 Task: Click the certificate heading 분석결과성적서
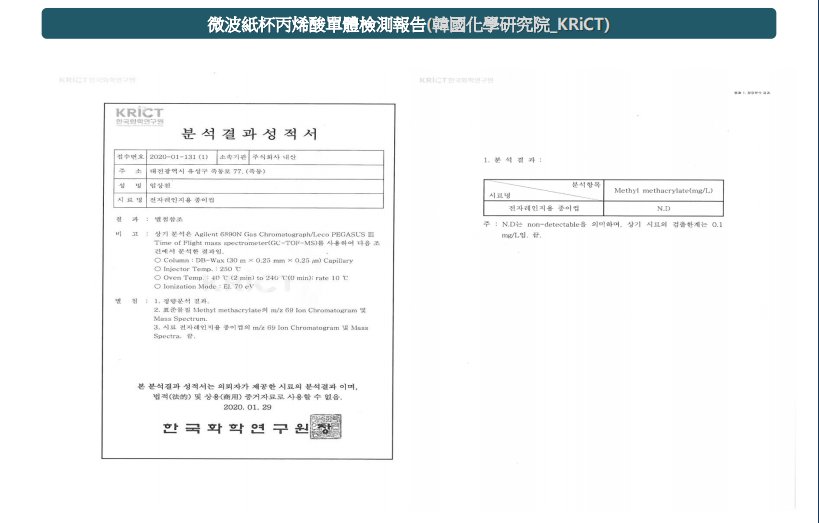point(249,134)
